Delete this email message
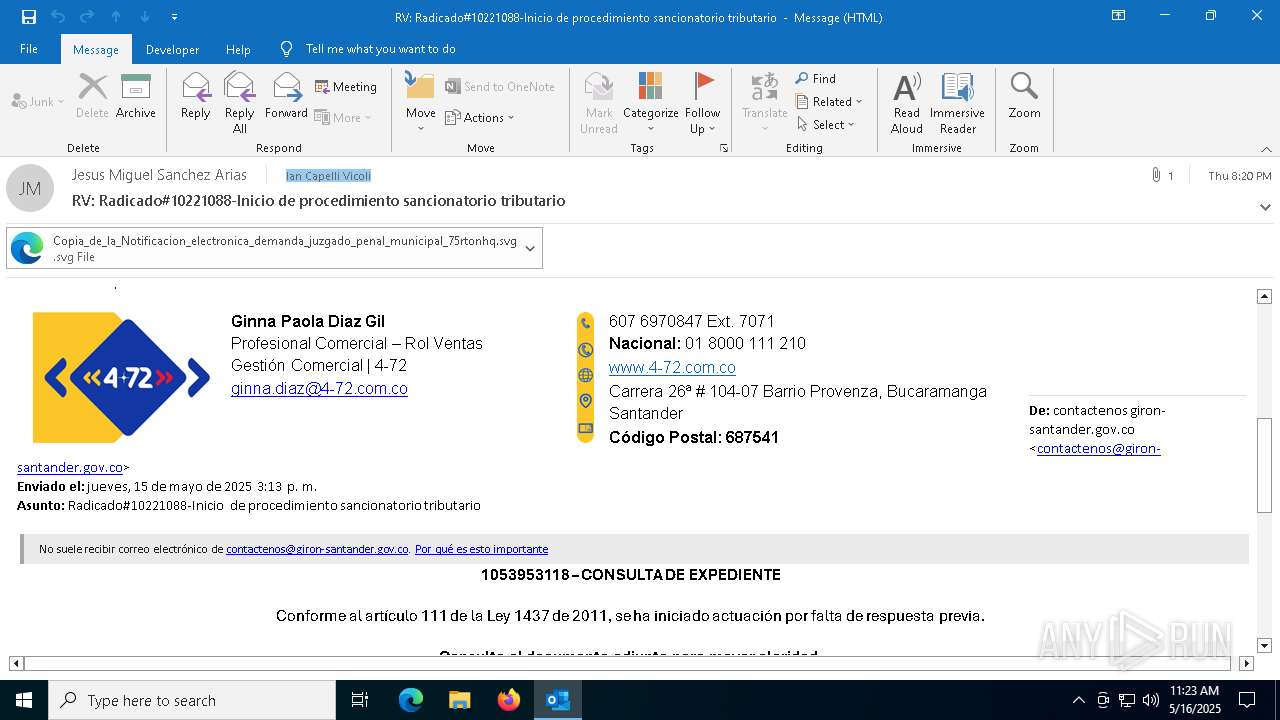The height and width of the screenshot is (720, 1280). 92,96
